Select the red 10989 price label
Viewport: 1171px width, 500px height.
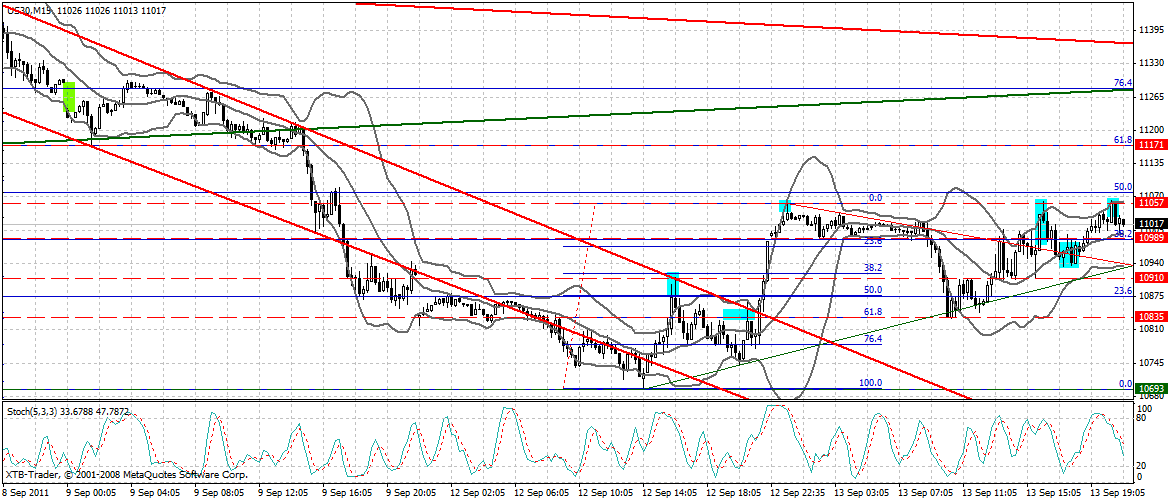coord(1151,238)
